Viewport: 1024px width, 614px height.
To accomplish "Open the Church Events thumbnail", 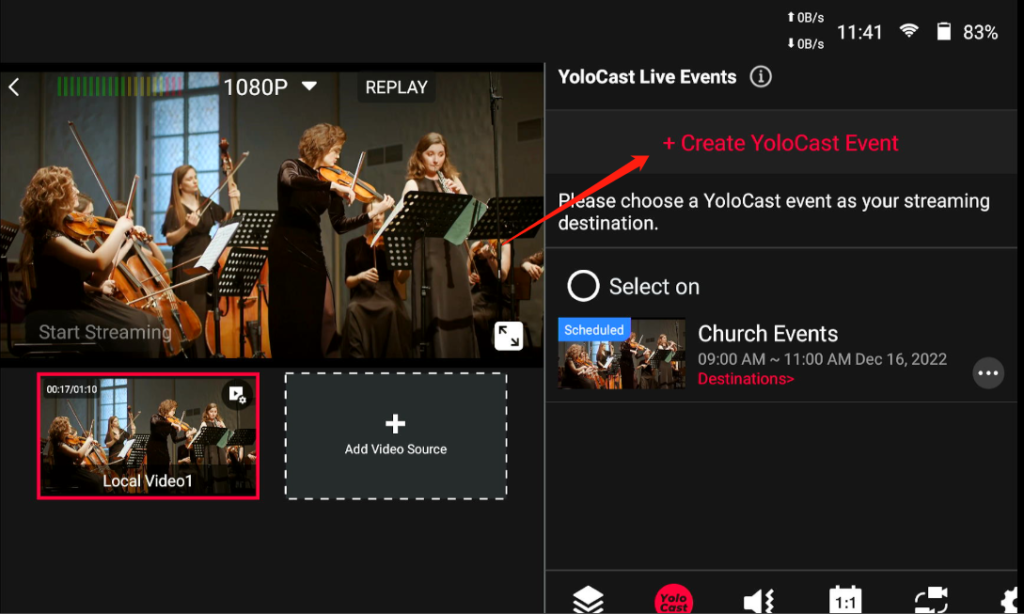I will 622,353.
